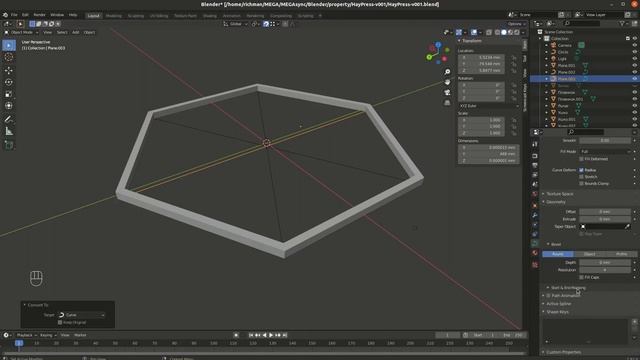Hide the Light object via its eye icon

point(635,59)
